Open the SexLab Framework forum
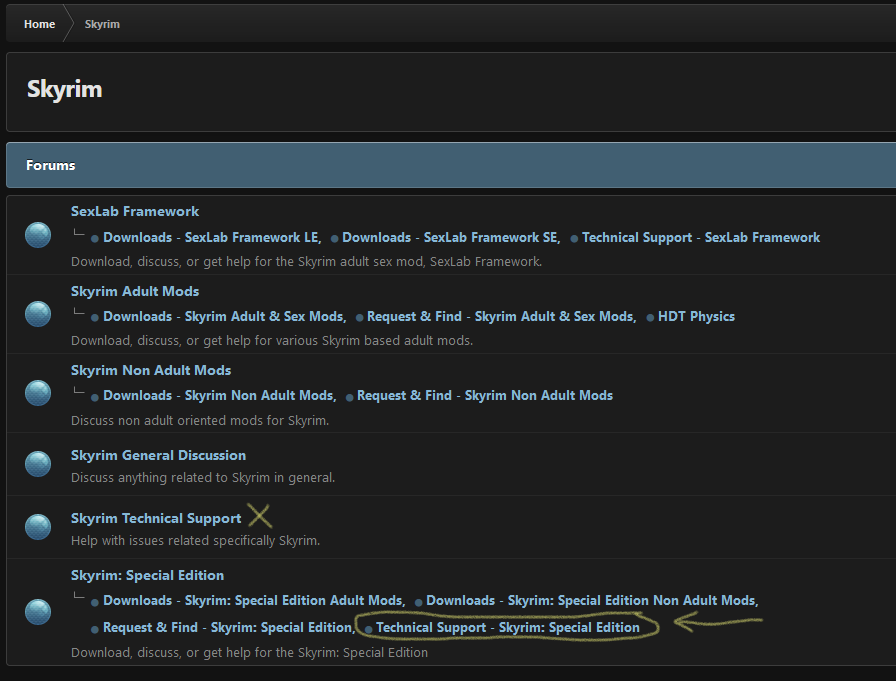 135,211
